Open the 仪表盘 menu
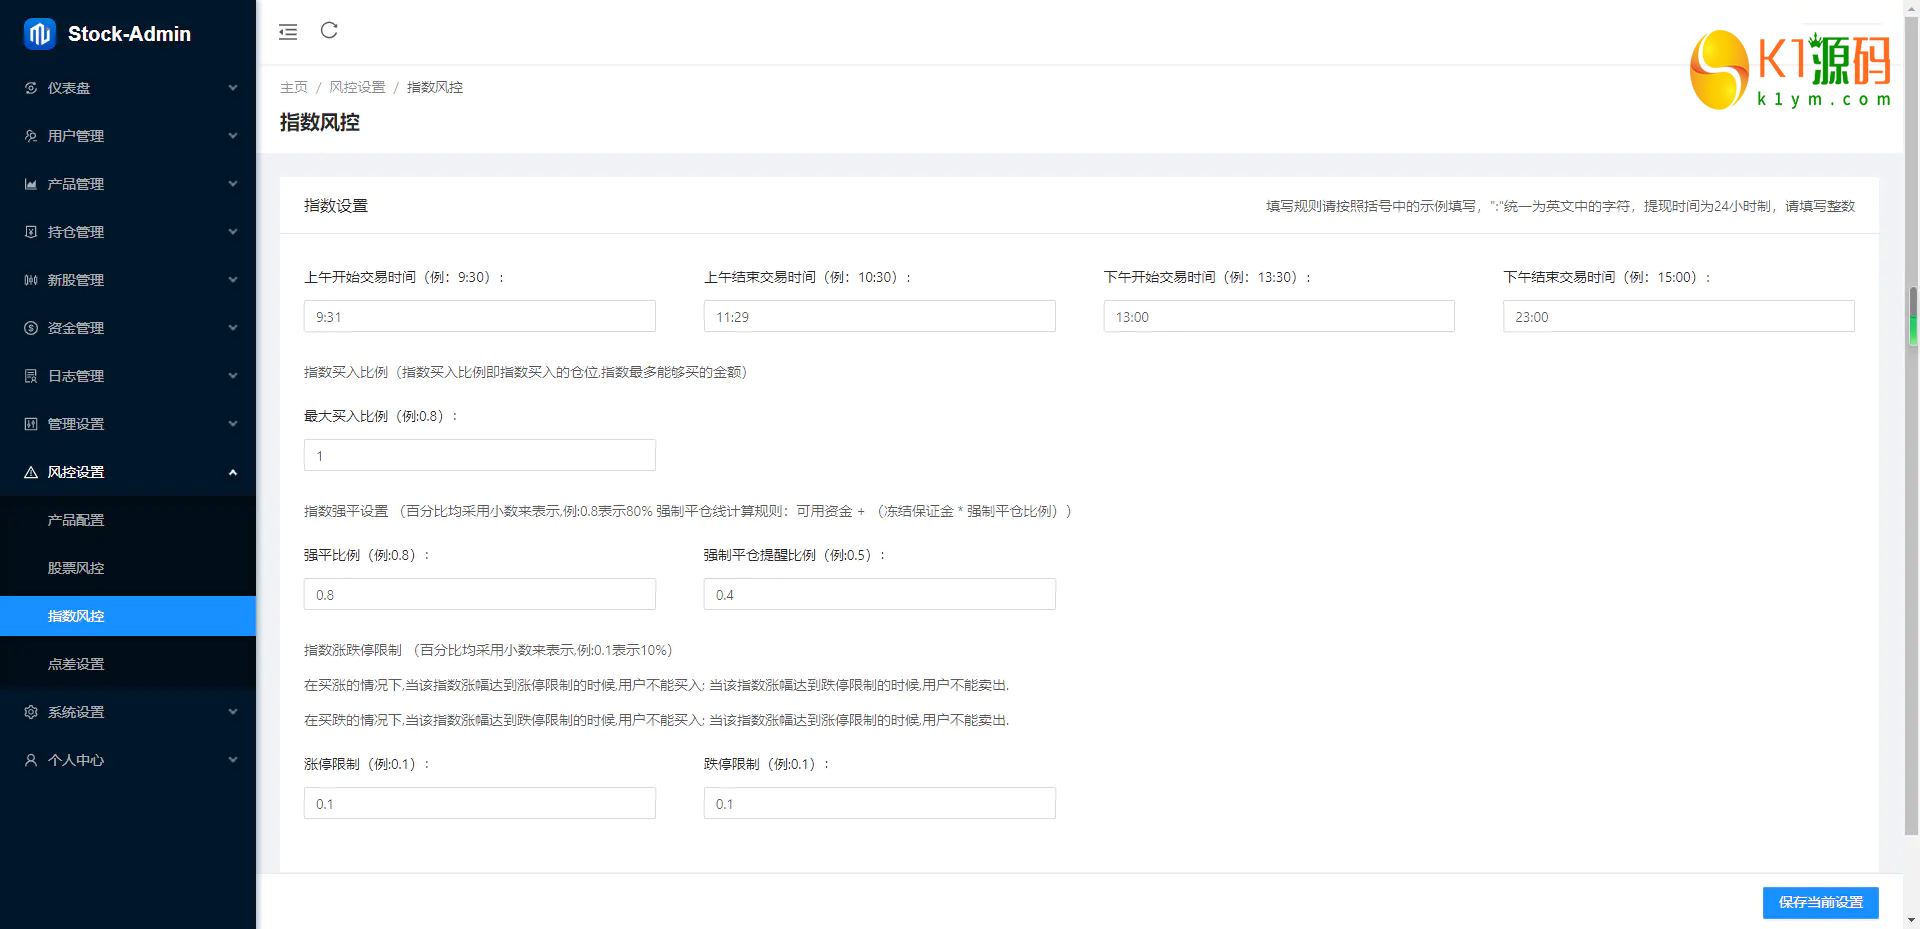 [x=128, y=88]
